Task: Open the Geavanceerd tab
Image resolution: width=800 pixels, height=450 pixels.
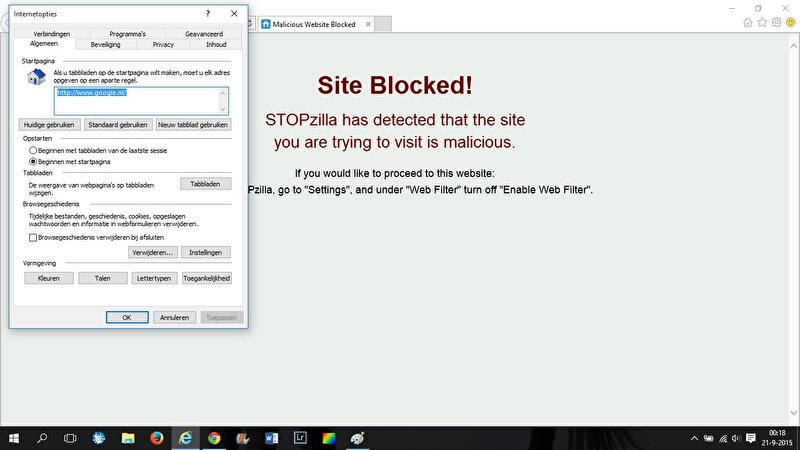Action: 206,34
